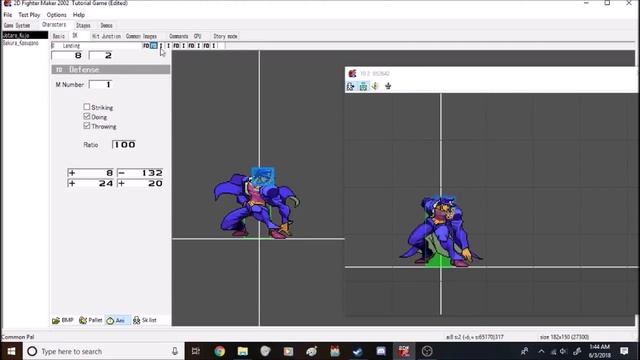Click the hitbox field showing - 132
This screenshot has width=640, height=360.
140,173
